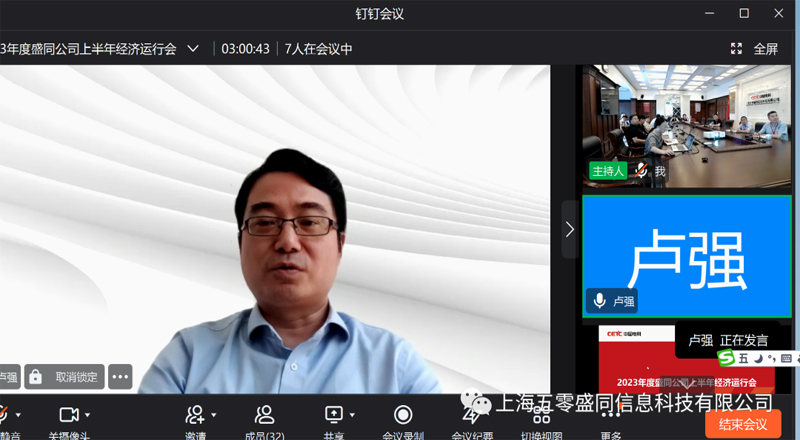Click the muted microphone icon beside 主持人
Screen dimensions: 800x440
[640, 171]
